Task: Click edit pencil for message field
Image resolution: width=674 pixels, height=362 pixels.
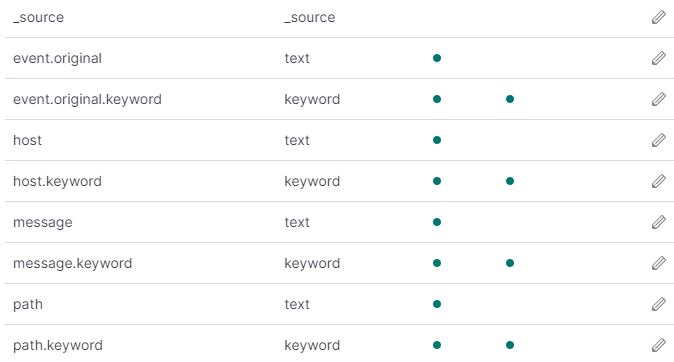Action: (659, 222)
